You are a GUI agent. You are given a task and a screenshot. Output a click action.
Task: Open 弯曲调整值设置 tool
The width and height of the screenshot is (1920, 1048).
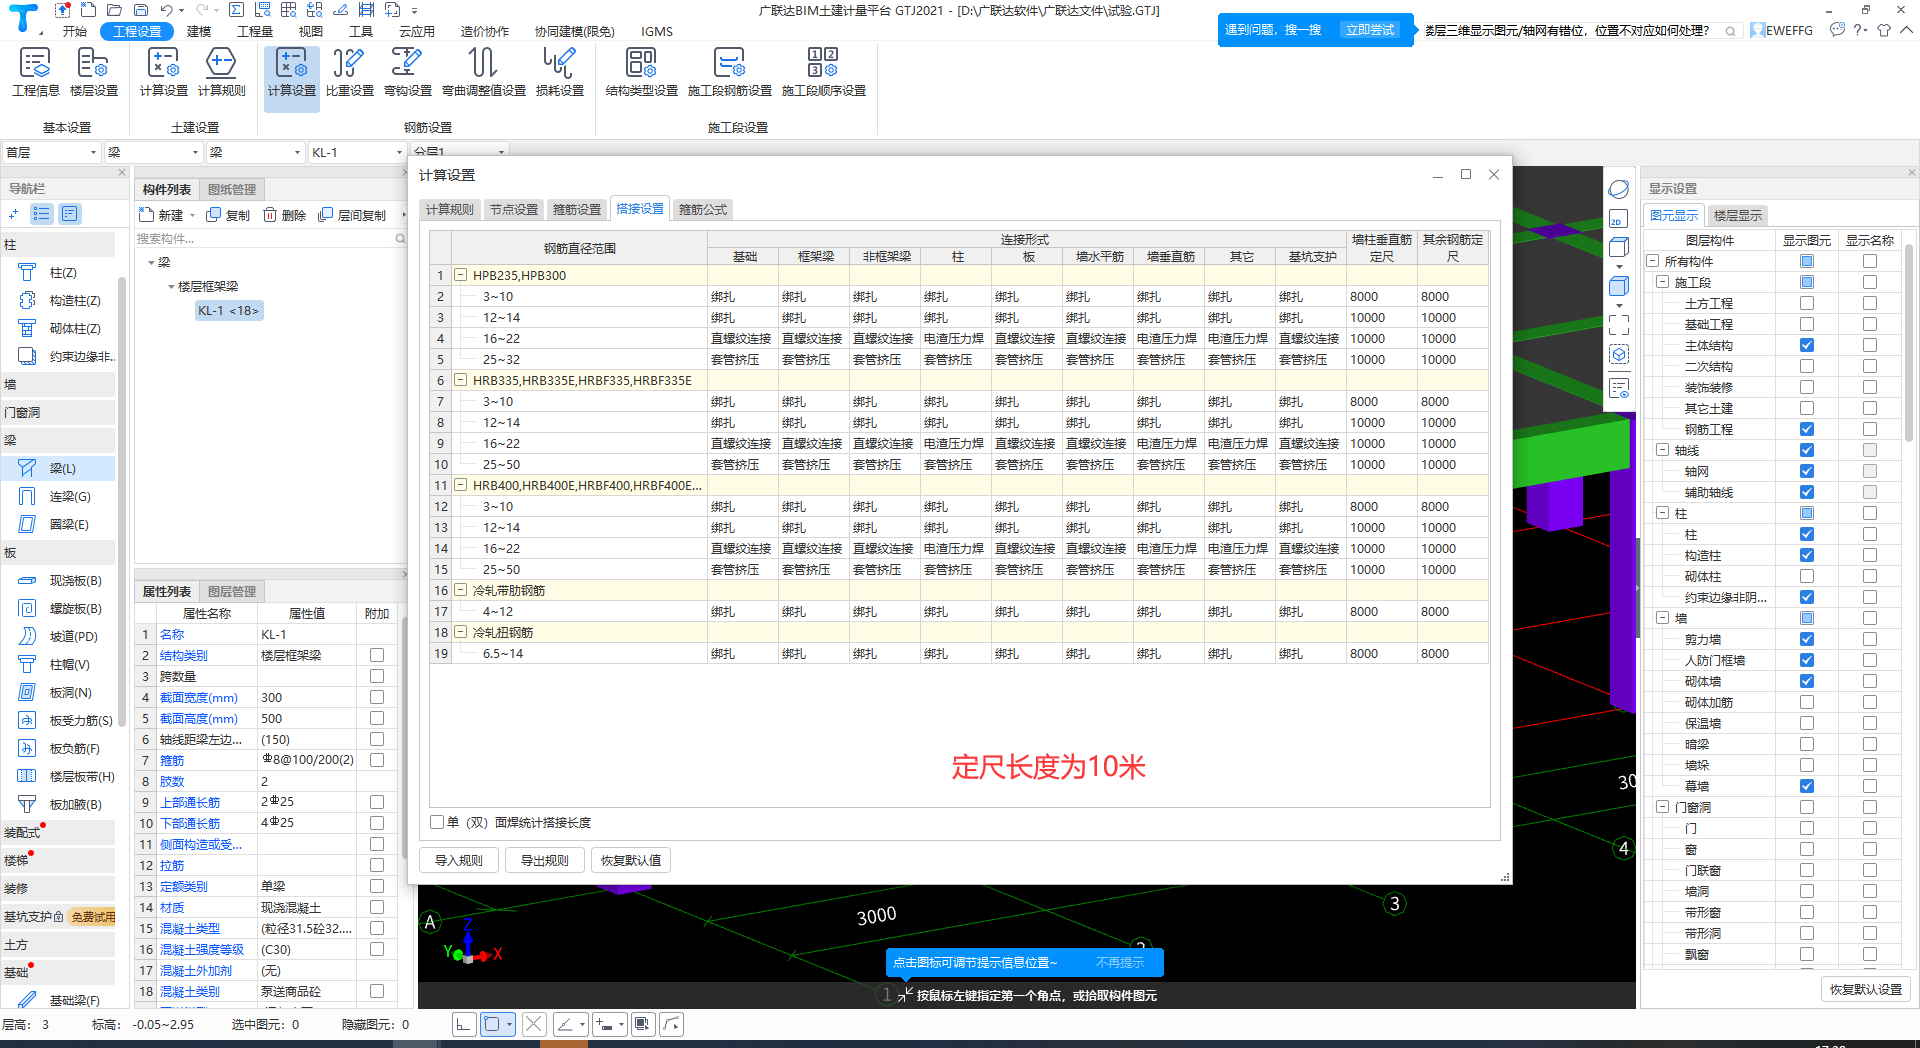[484, 73]
